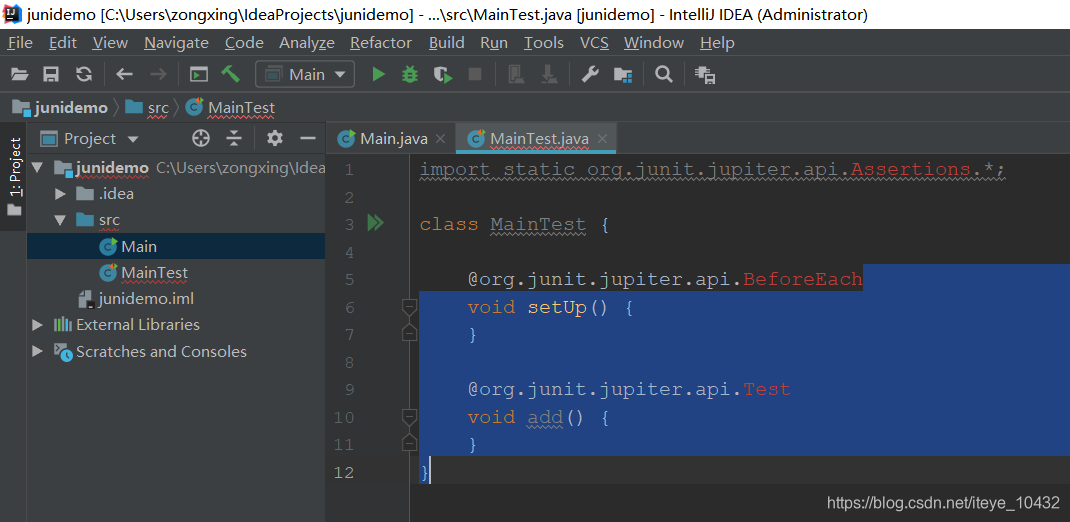
Task: Click fold end marker on line 7
Action: coord(409,333)
